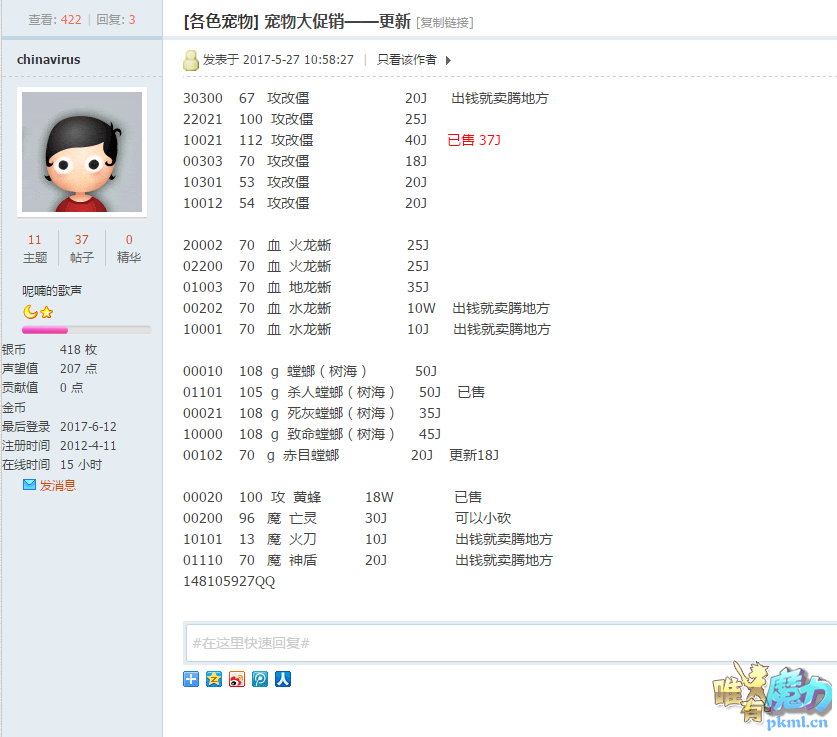
Task: Click the 复制链接 copy link button
Action: (445, 22)
